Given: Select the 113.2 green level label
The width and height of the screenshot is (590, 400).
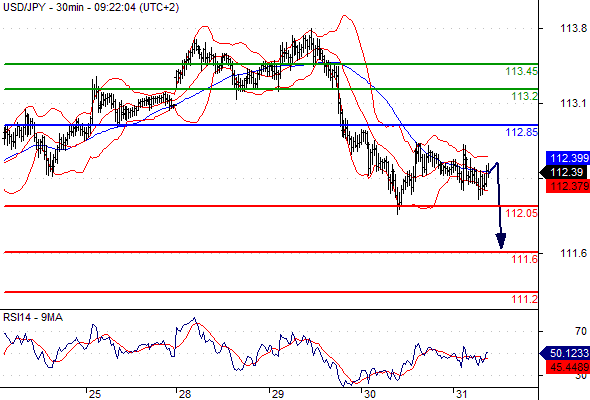Looking at the screenshot, I should click(x=525, y=96).
